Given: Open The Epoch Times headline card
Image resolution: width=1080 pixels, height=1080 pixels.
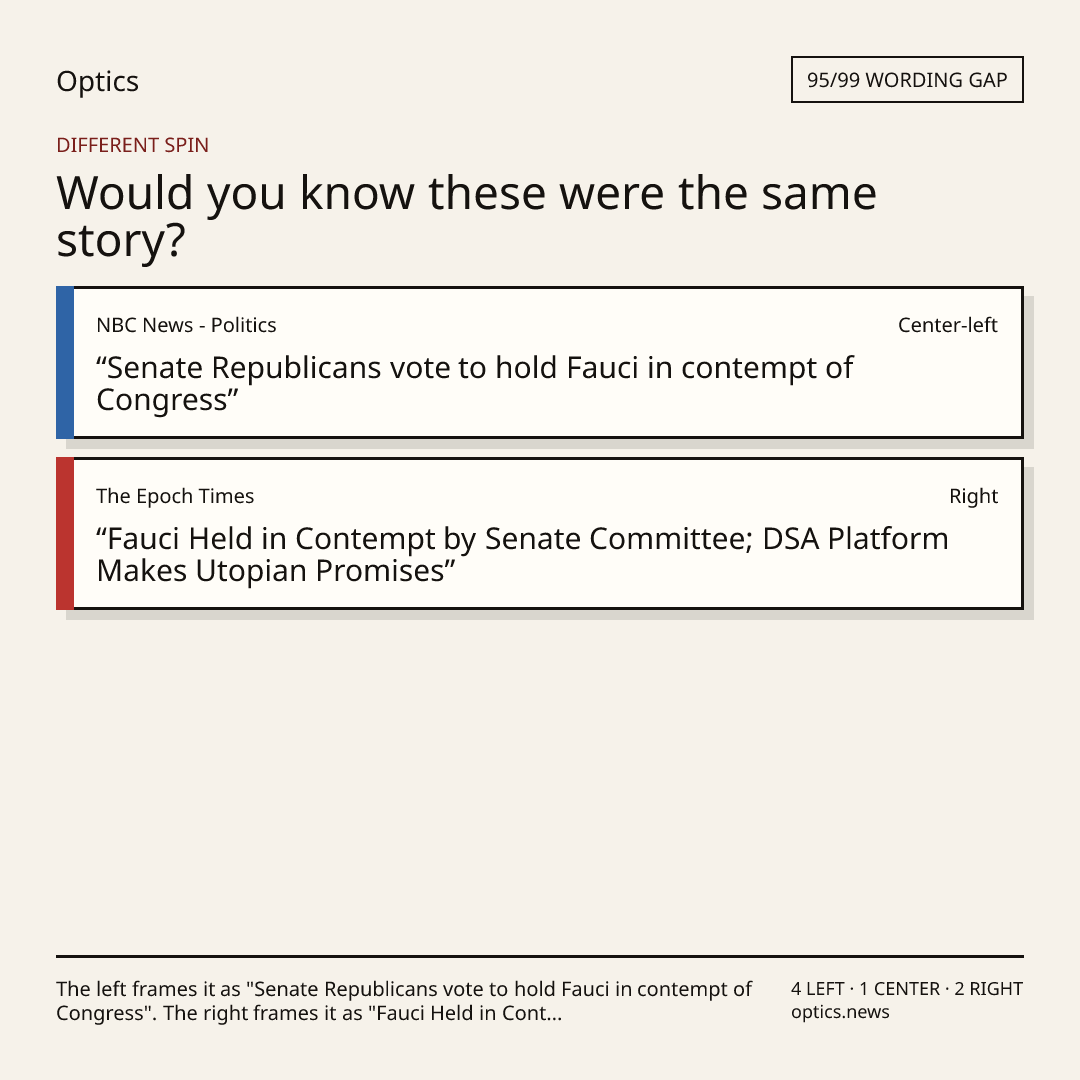Looking at the screenshot, I should (540, 533).
